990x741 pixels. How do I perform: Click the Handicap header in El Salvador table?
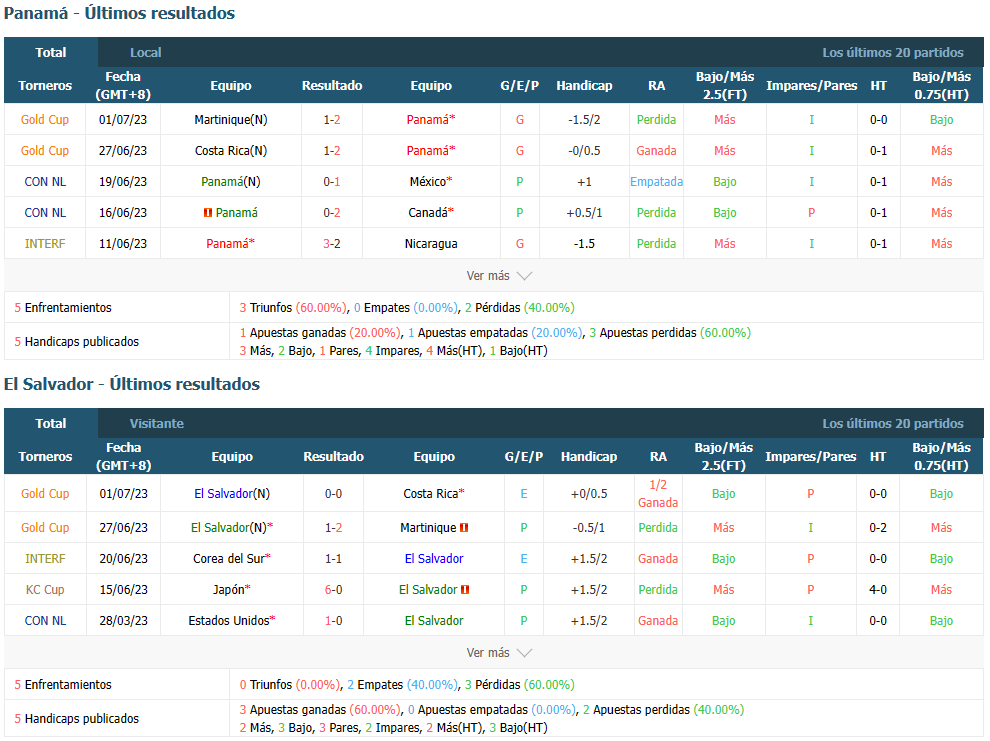(588, 456)
